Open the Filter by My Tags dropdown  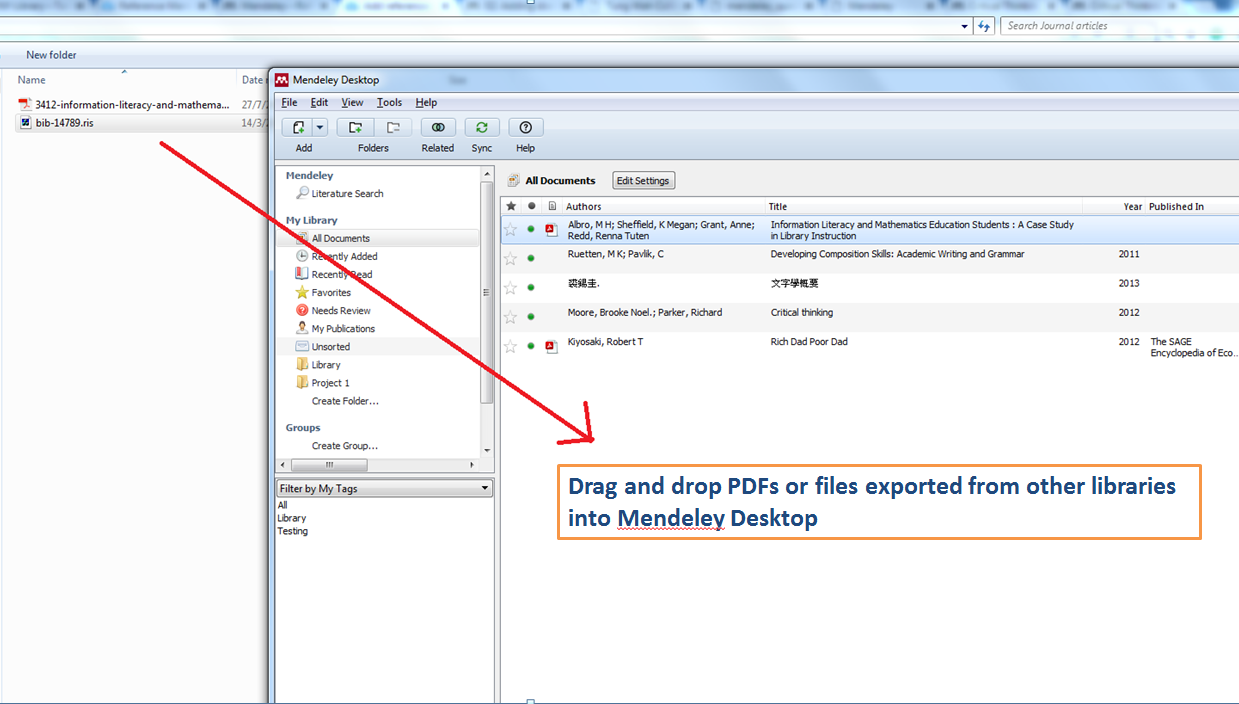(x=385, y=488)
